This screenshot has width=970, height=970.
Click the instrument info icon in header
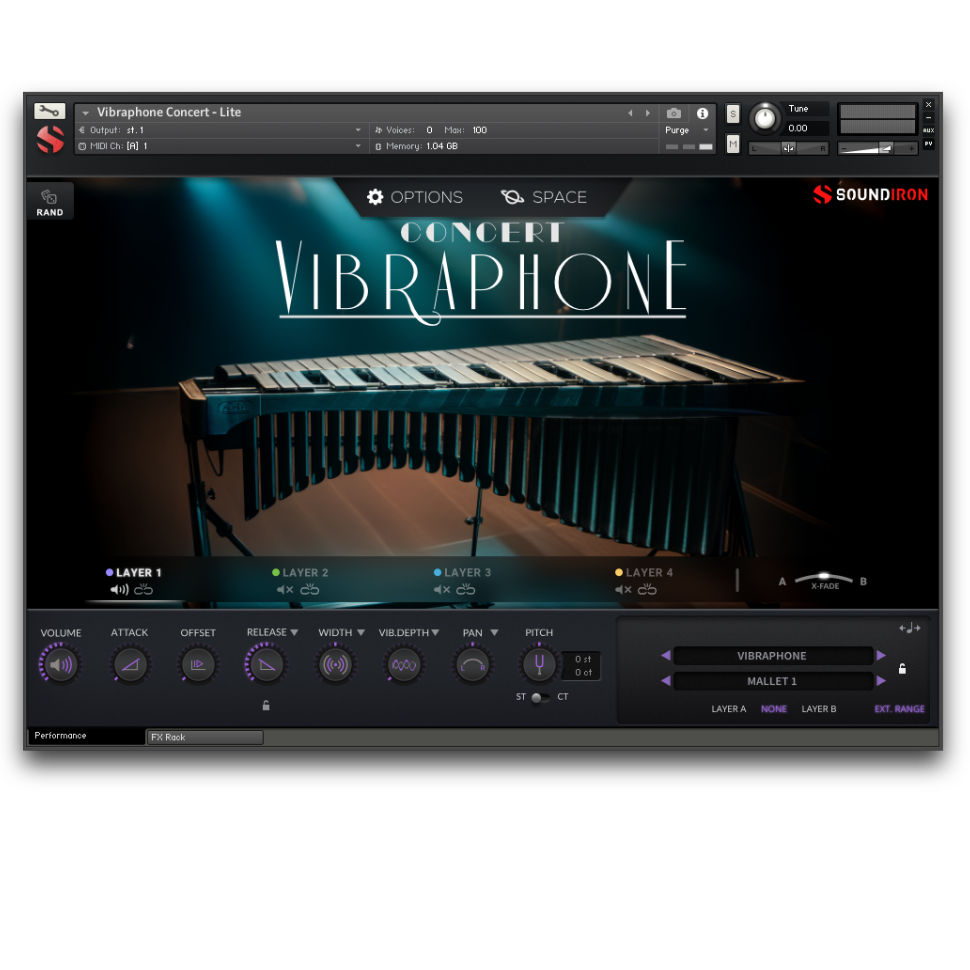point(701,113)
